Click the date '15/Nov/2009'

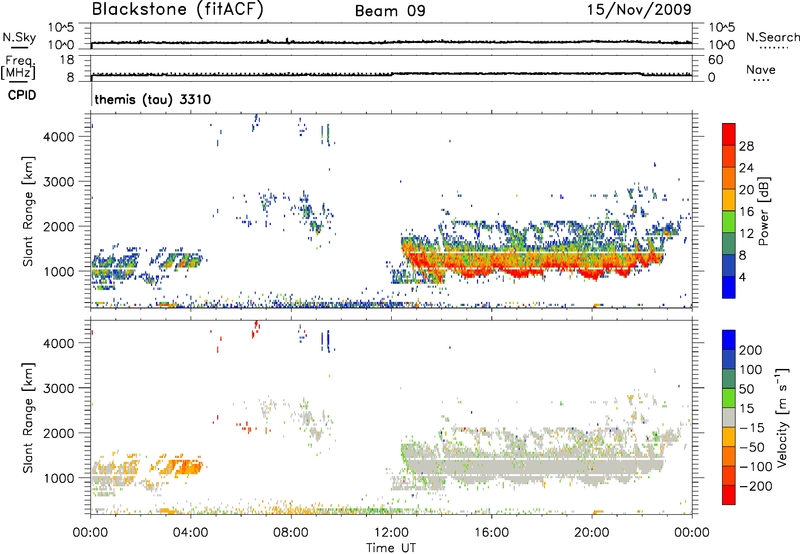pos(639,9)
